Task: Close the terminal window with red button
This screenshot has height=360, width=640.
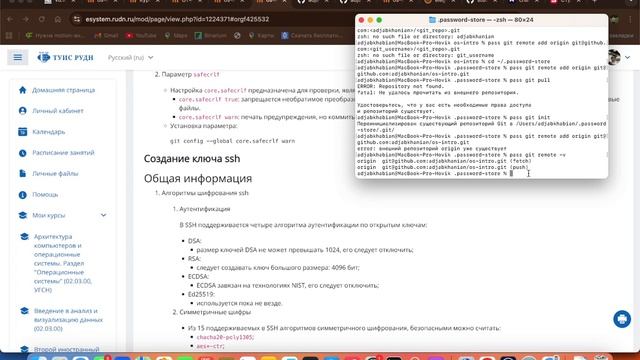Action: click(361, 20)
